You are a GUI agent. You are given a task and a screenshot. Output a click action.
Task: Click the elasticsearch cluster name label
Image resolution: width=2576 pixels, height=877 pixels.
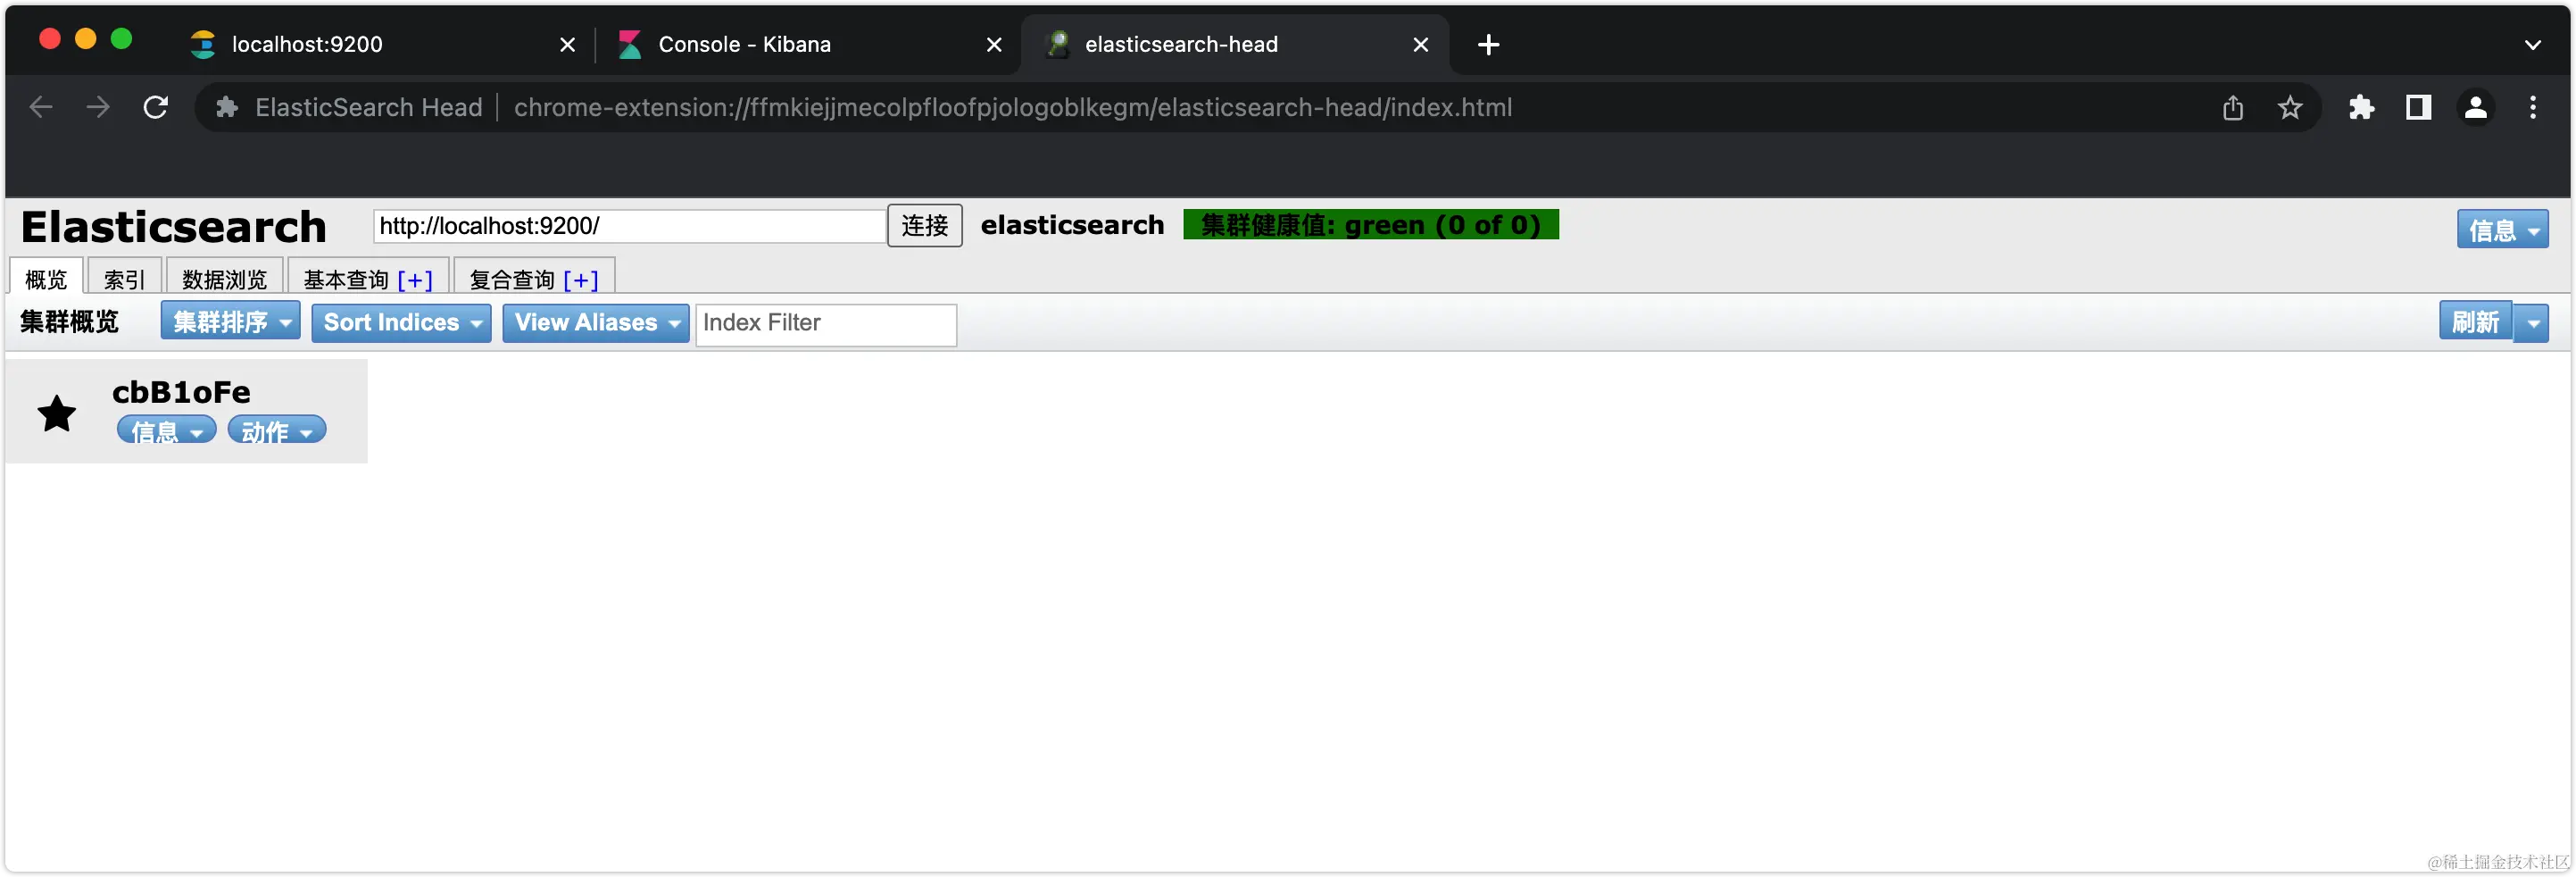[x=1072, y=225]
